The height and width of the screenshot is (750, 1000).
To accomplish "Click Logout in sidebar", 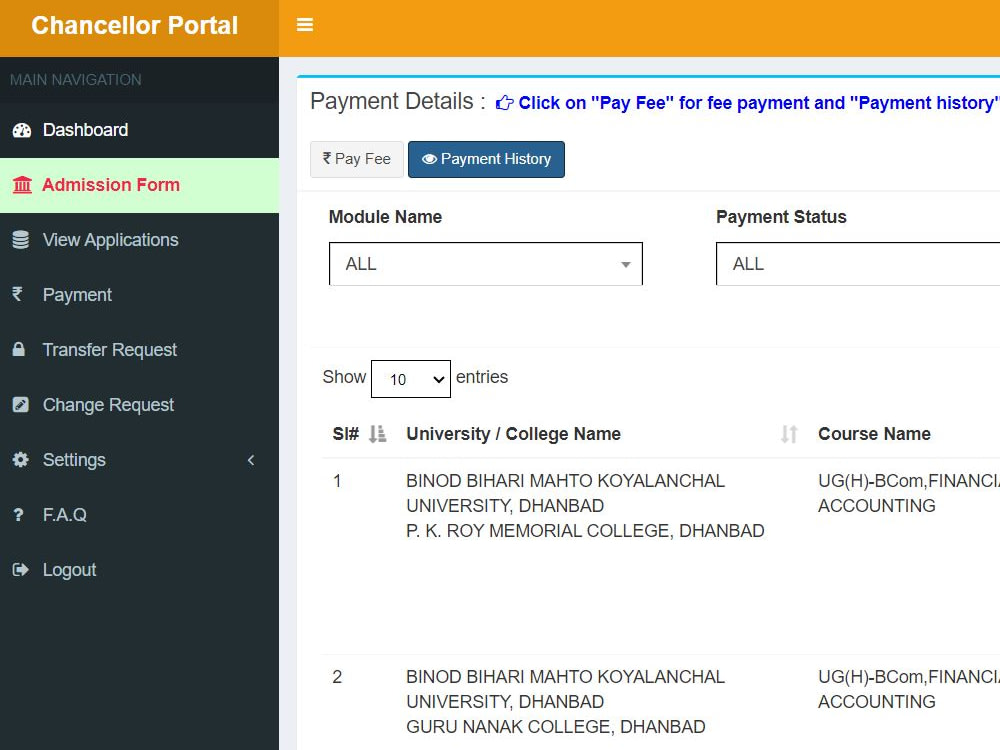I will tap(139, 570).
